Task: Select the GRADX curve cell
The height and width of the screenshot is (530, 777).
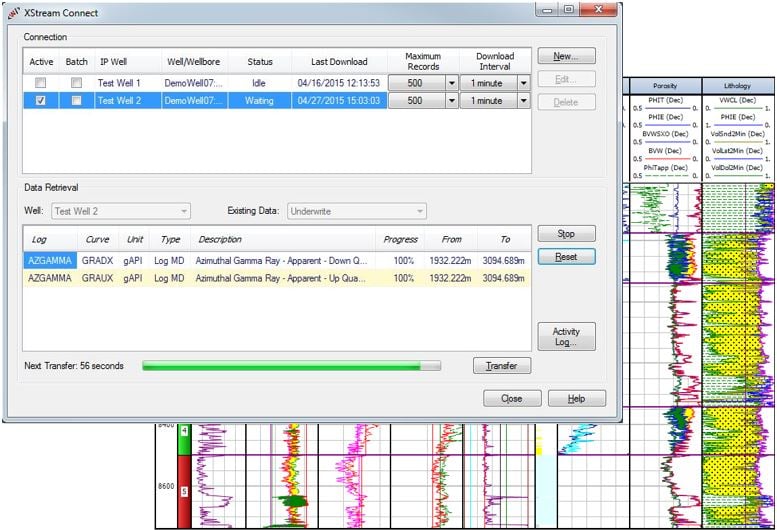Action: pos(98,261)
